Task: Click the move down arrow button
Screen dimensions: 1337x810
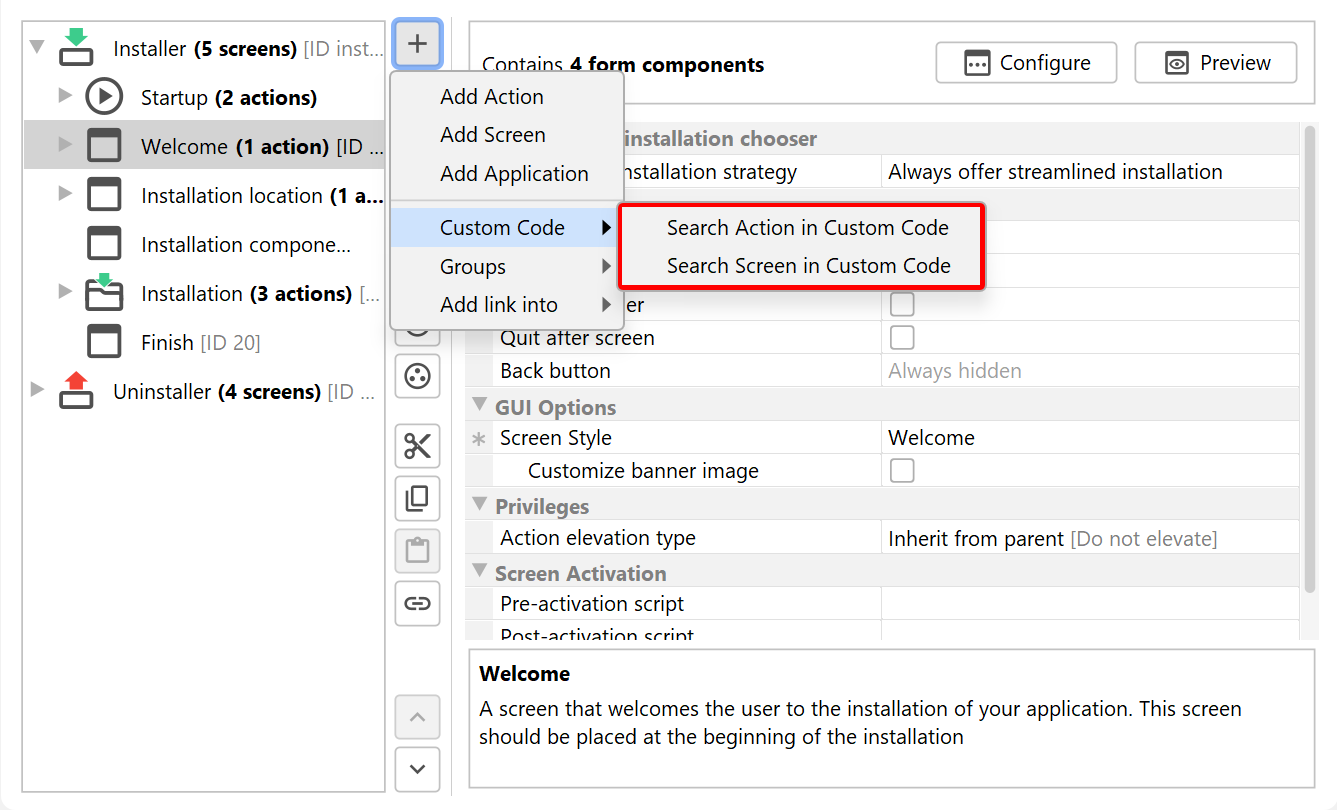Action: (417, 769)
